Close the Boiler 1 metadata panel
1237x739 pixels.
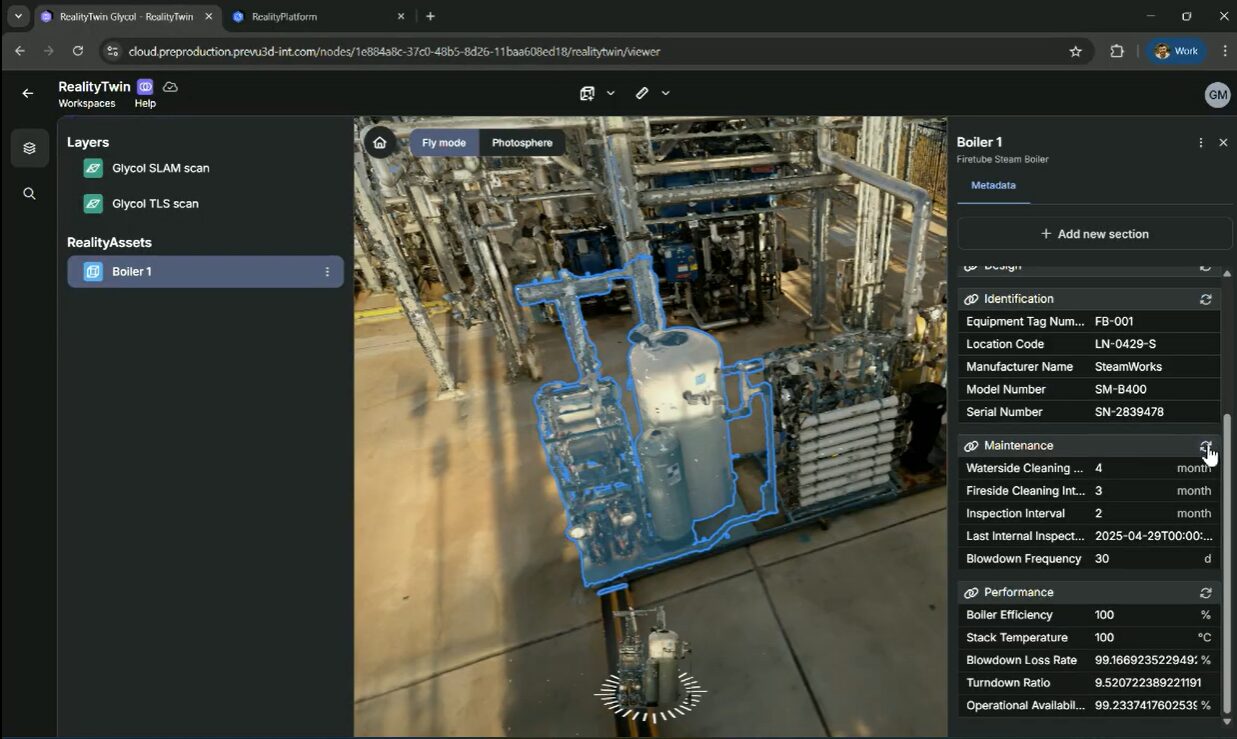pos(1223,143)
